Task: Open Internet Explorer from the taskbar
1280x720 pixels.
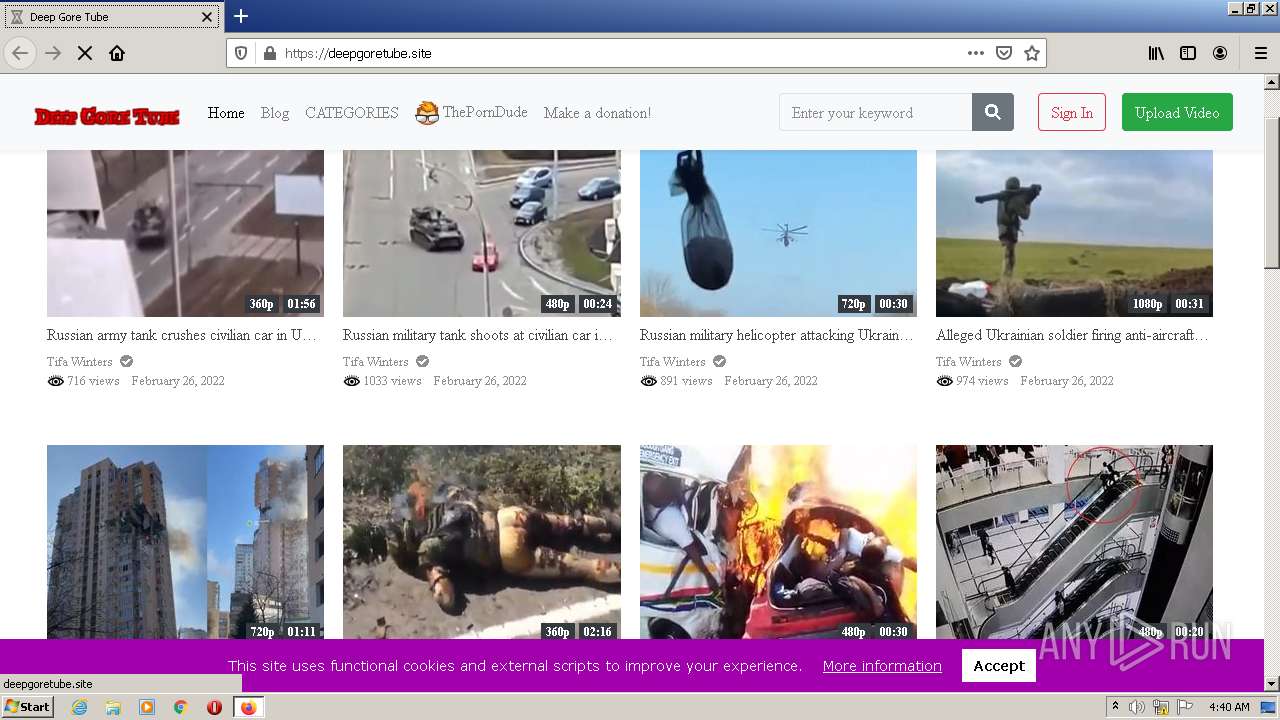Action: (x=80, y=707)
